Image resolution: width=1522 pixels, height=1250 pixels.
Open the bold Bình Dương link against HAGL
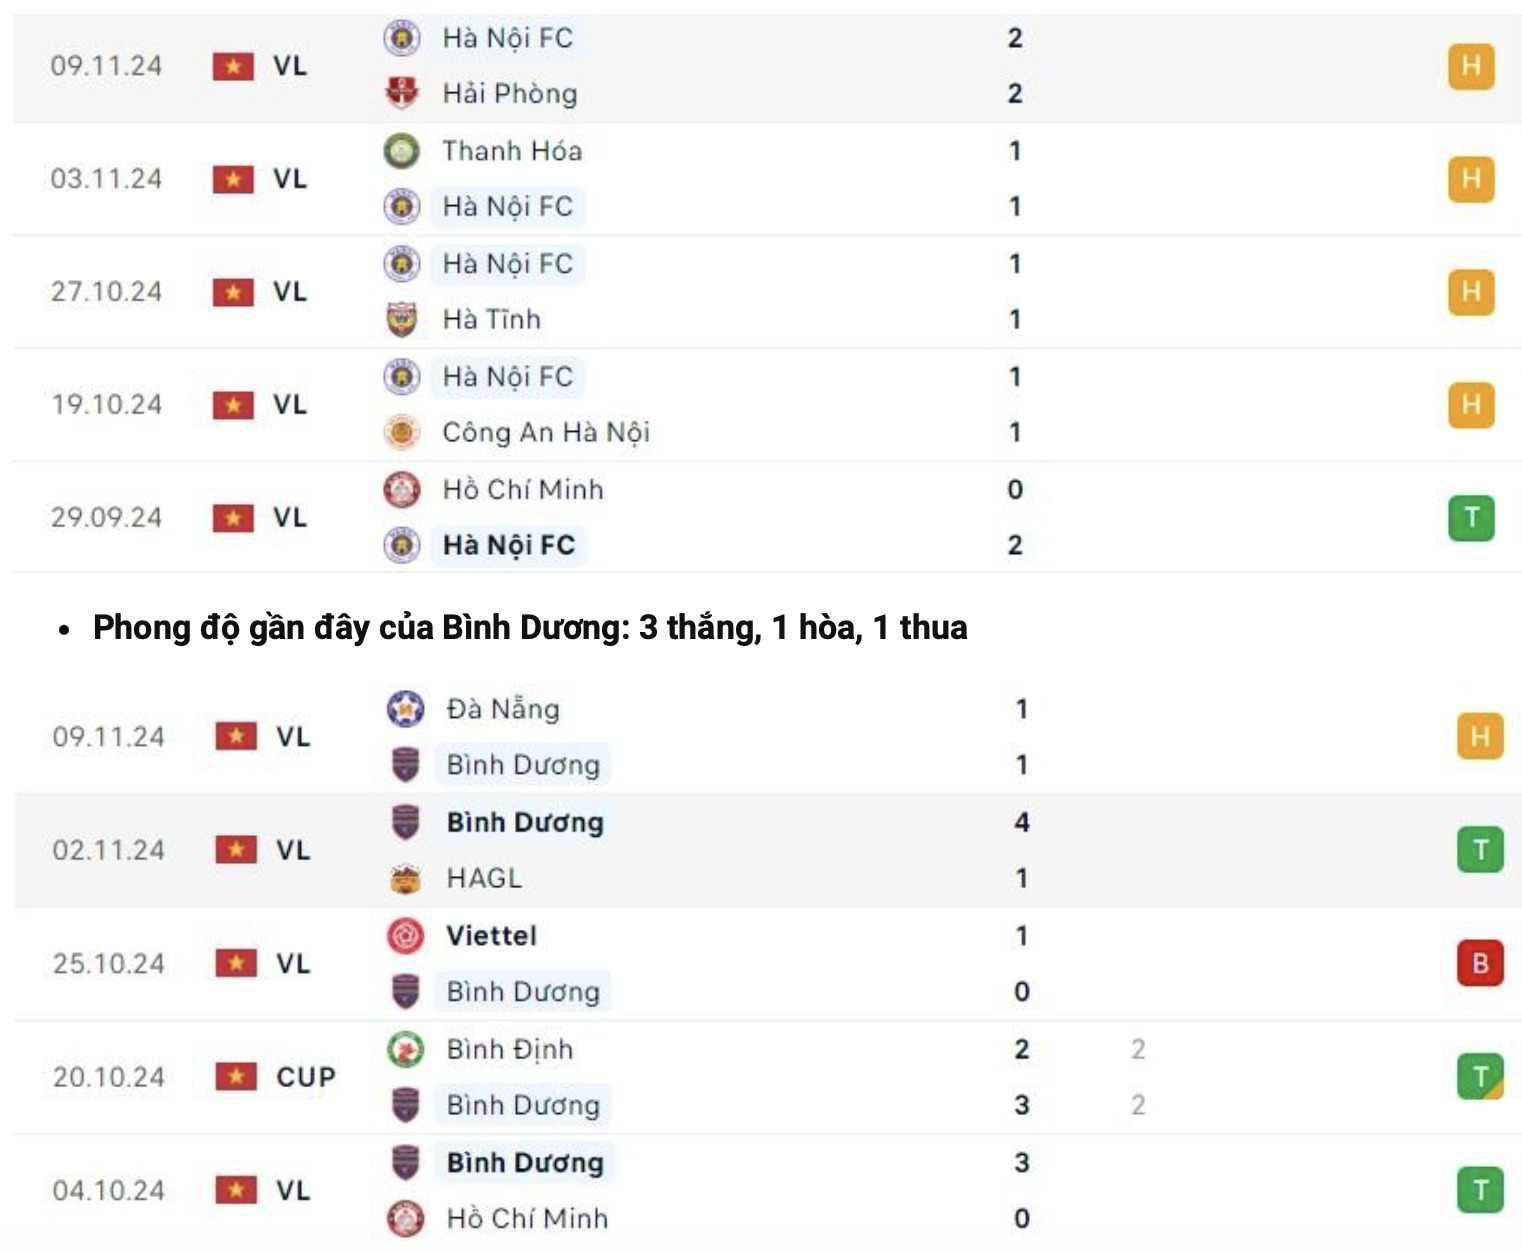point(525,823)
